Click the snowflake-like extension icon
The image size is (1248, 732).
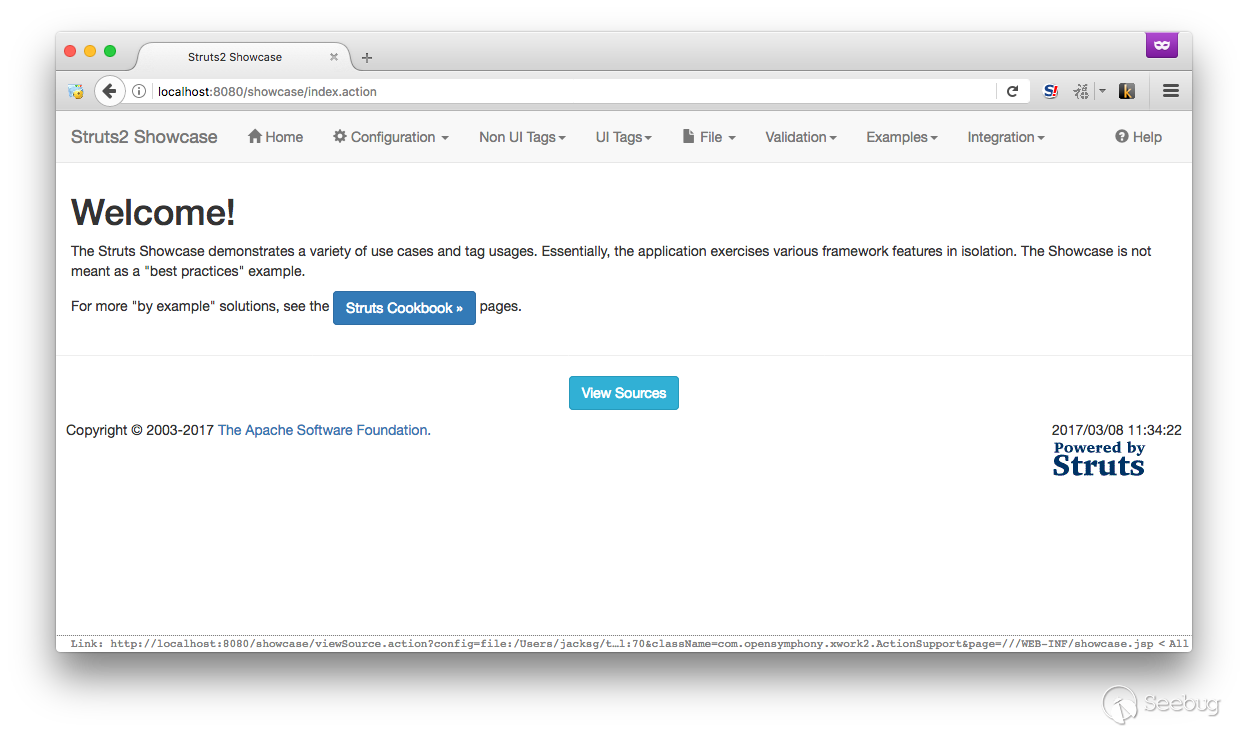pyautogui.click(x=1081, y=91)
